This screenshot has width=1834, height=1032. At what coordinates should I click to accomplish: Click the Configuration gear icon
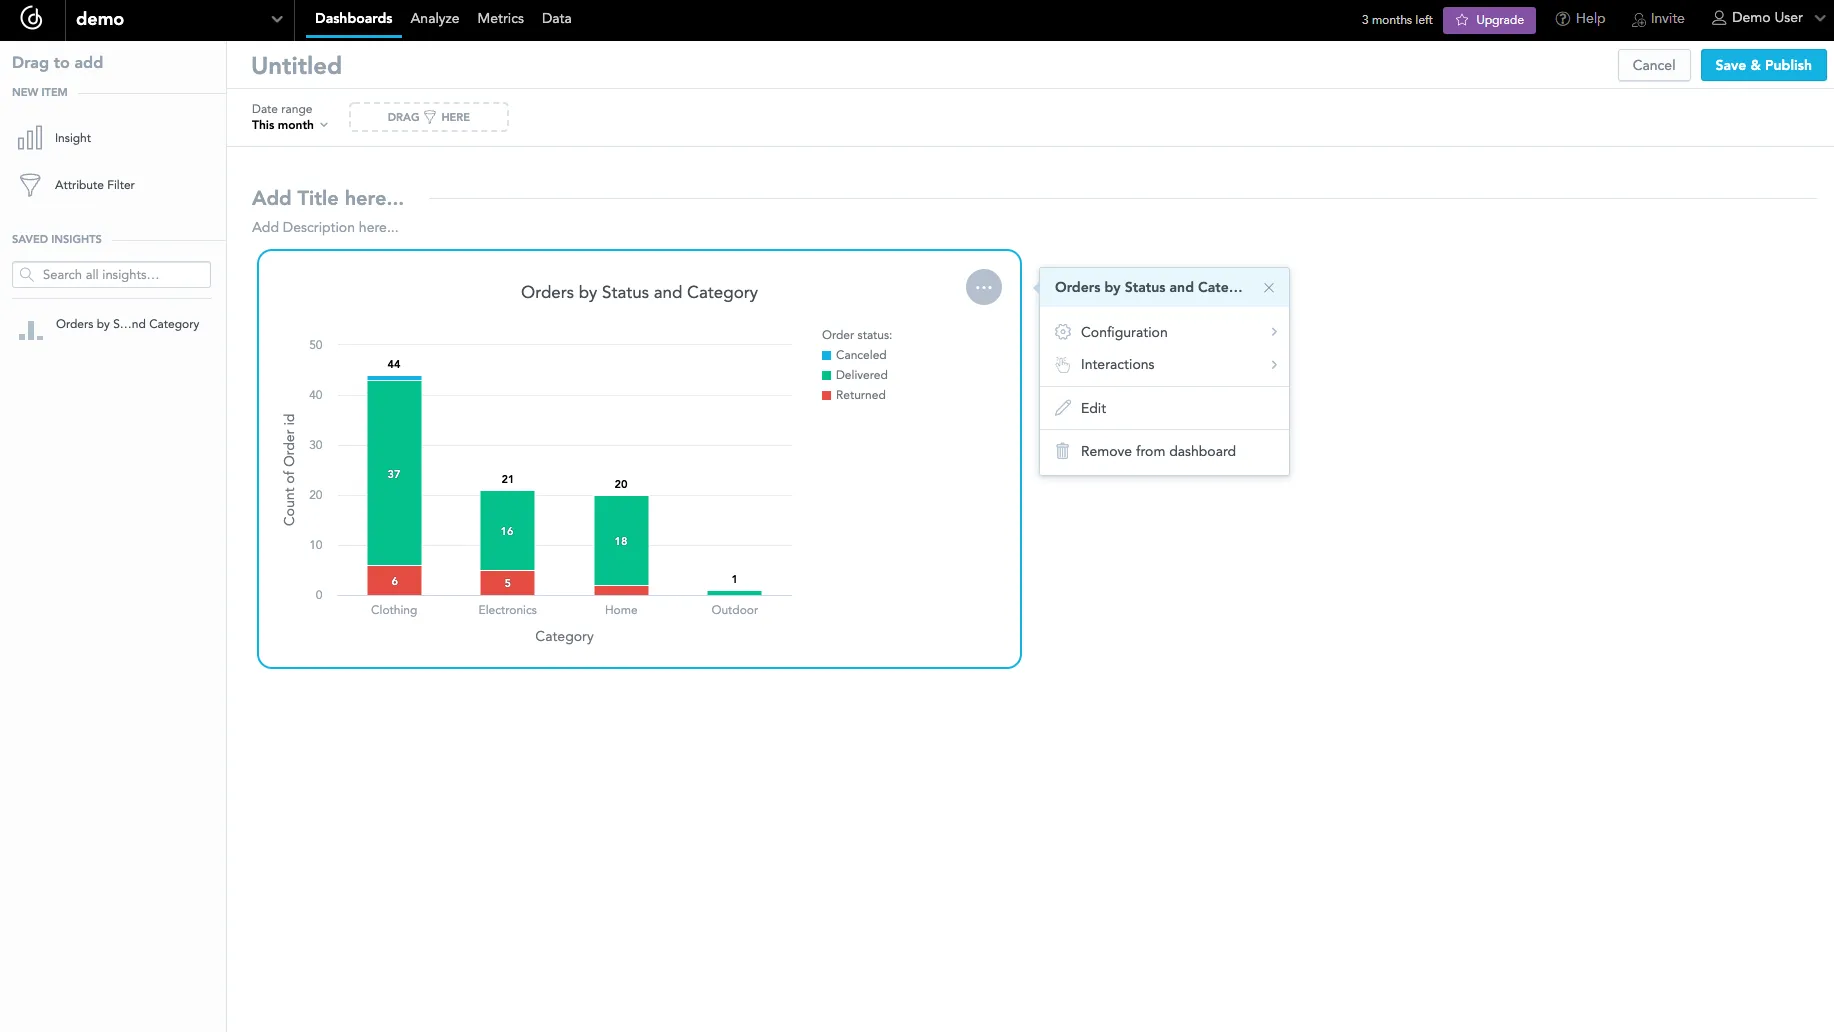1062,332
